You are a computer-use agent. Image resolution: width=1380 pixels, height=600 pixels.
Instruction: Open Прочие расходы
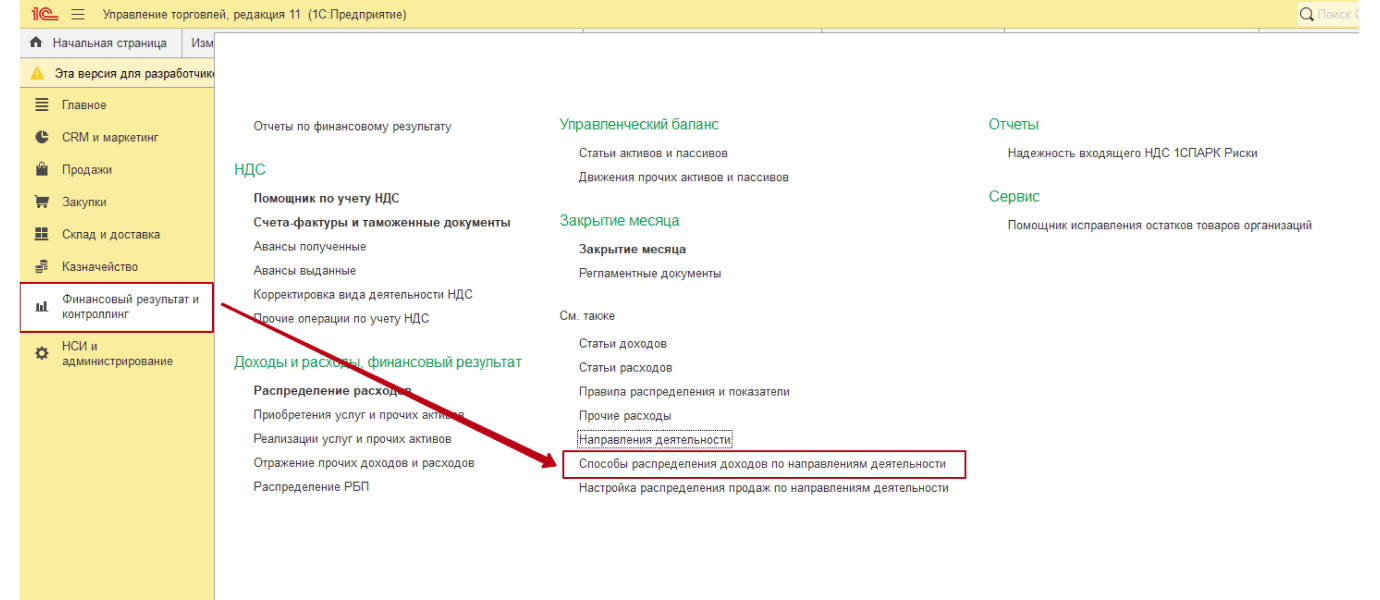point(625,415)
